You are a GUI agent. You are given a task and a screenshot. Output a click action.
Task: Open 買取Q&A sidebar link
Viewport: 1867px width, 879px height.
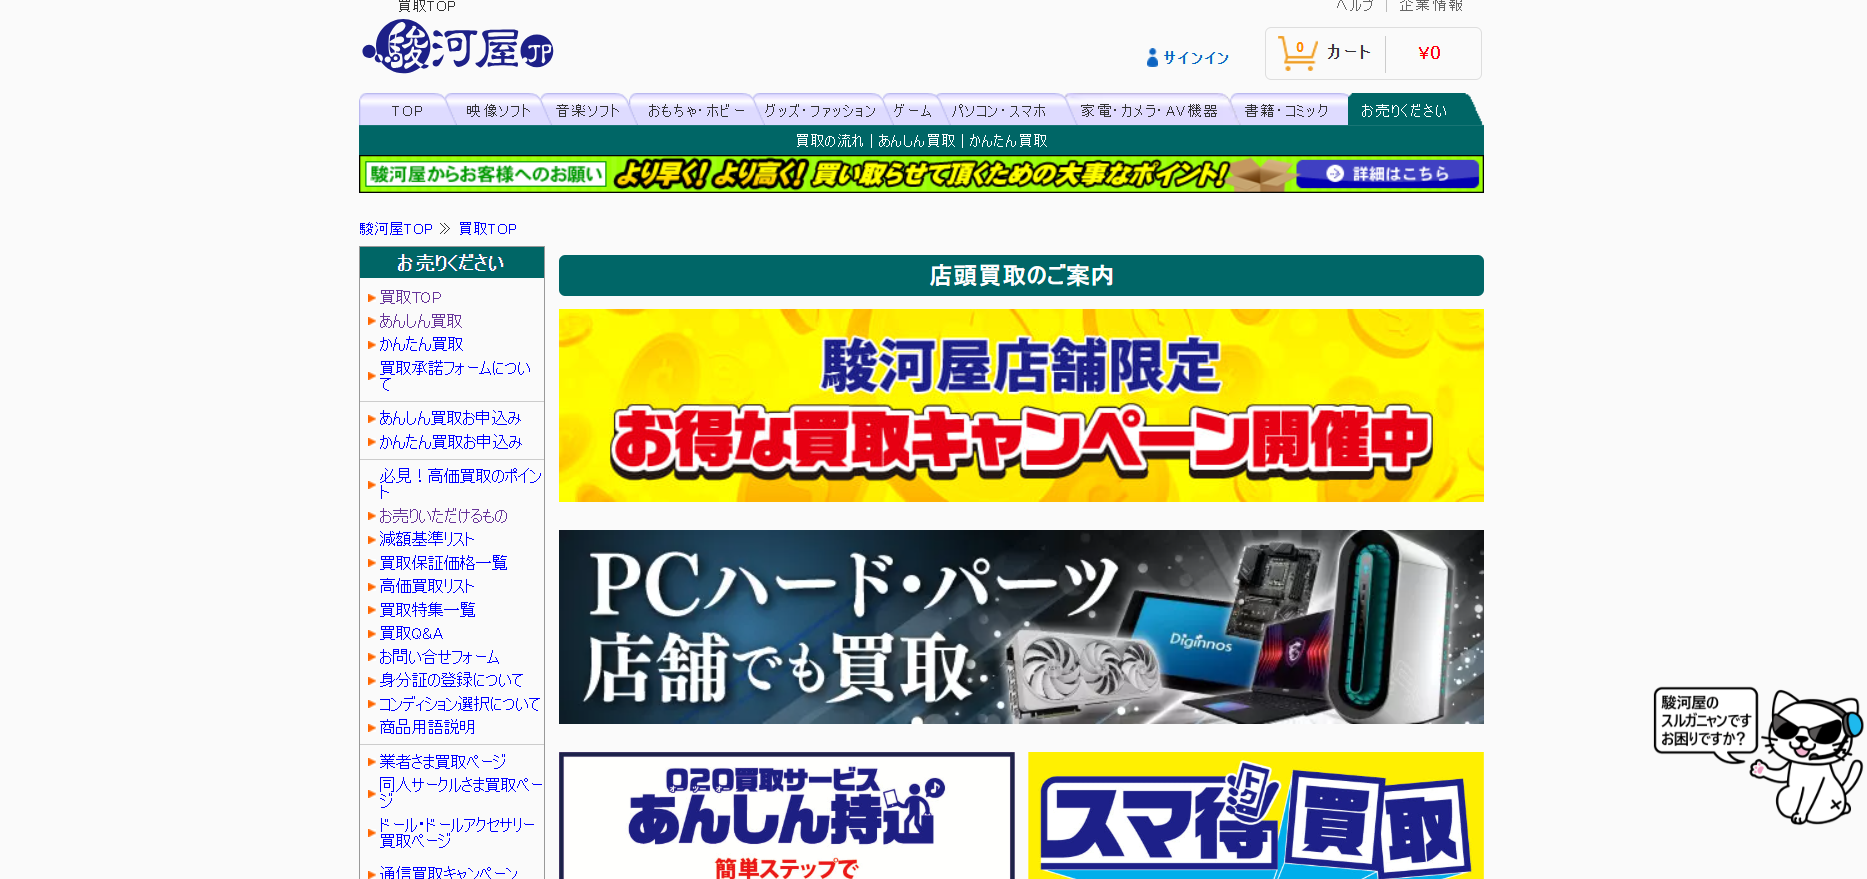tap(411, 633)
